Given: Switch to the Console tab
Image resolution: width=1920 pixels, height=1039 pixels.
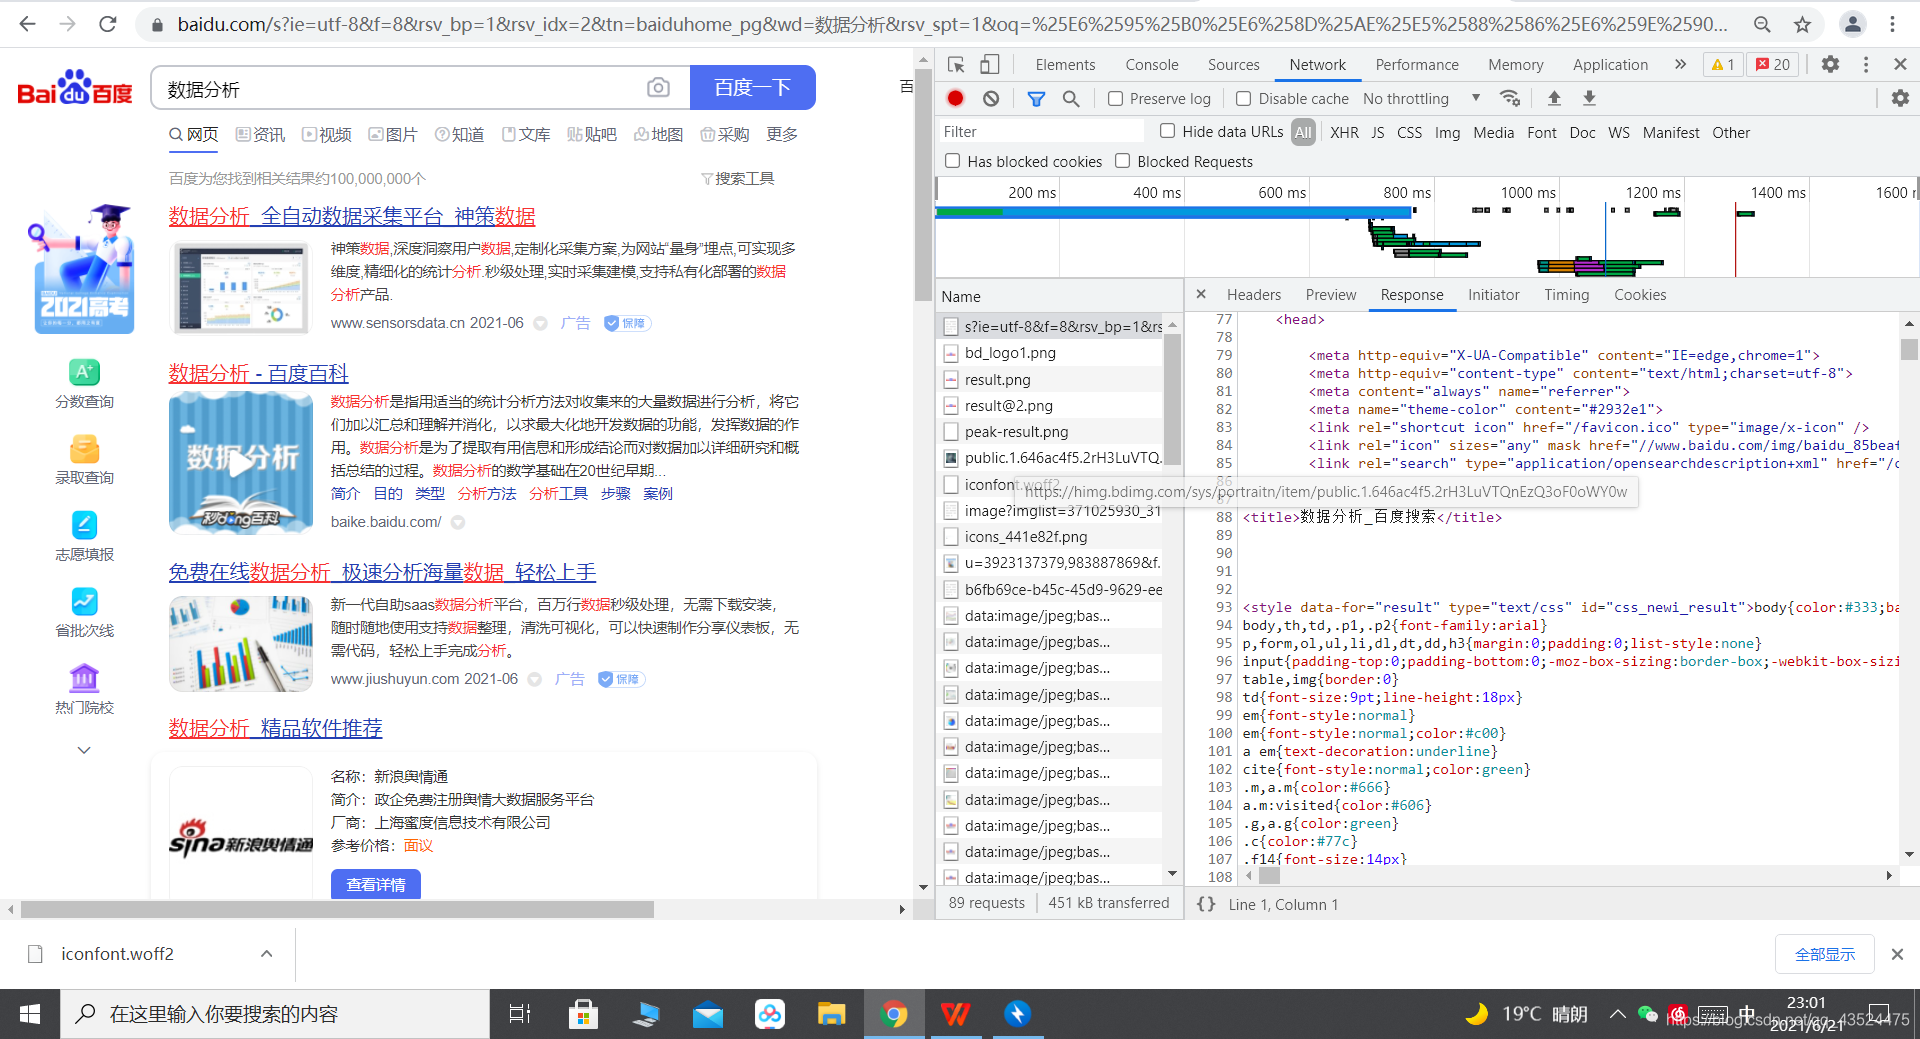Looking at the screenshot, I should point(1152,64).
